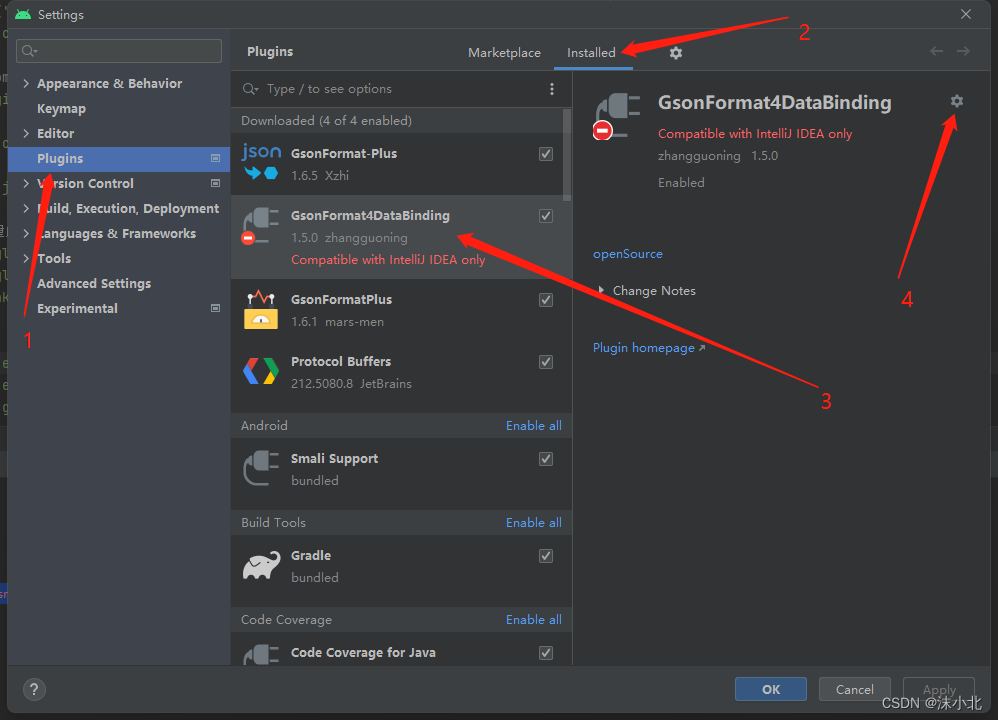Image resolution: width=998 pixels, height=720 pixels.
Task: Click the plugin list vertical scrollbar
Action: (x=567, y=155)
